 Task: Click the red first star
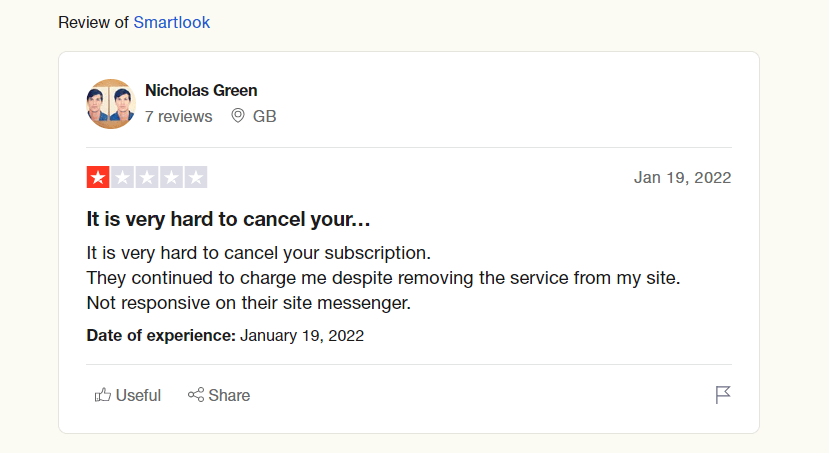pos(98,178)
